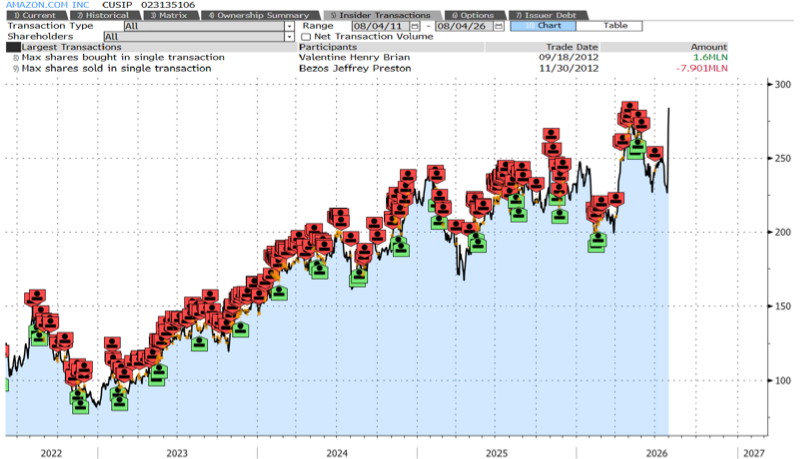
Task: Enable the Net Transaction Volume checkbox
Action: 306,37
